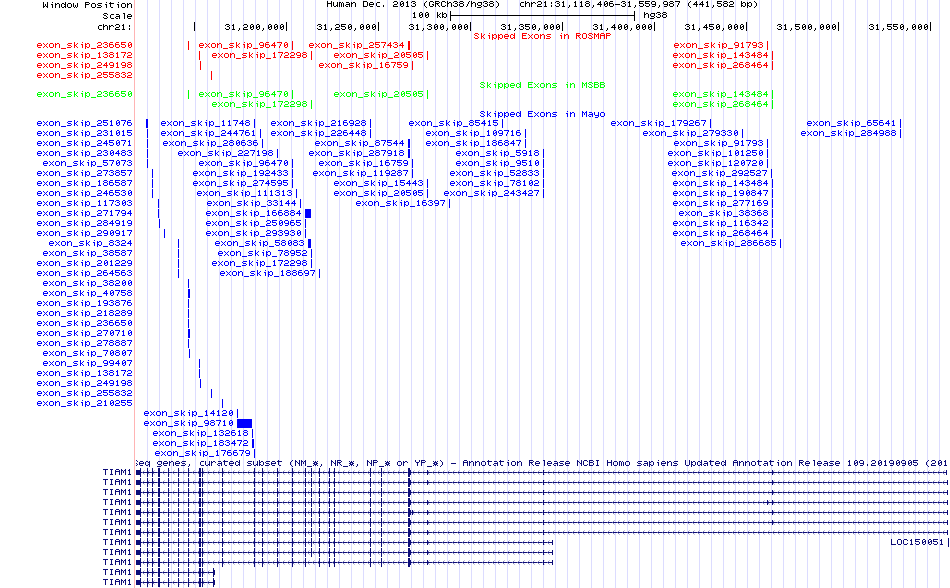Image resolution: width=950 pixels, height=588 pixels.
Task: Click the exon_skip_16397 feature in Mayo track
Action: (401, 203)
